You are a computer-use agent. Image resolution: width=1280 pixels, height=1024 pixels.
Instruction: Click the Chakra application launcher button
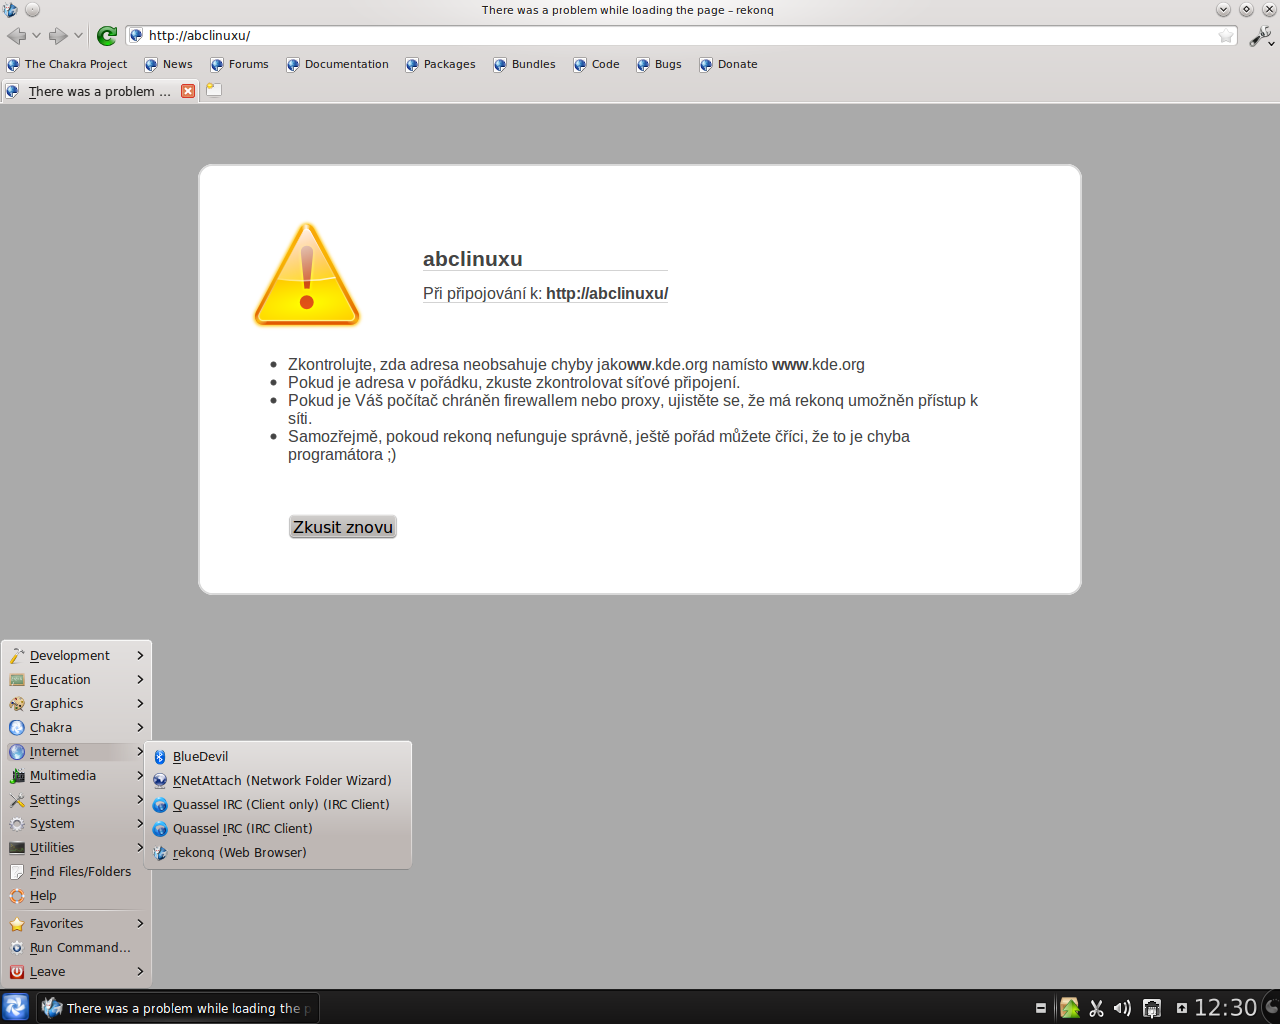tap(15, 1007)
